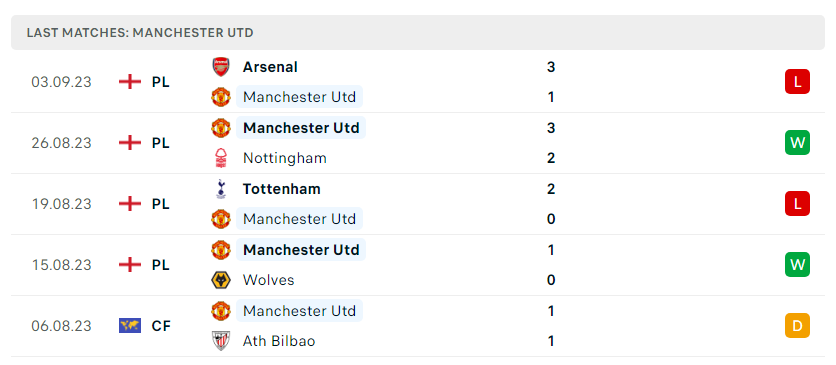836x365 pixels.
Task: Click the Nottingham Forest crest icon
Action: pos(221,158)
